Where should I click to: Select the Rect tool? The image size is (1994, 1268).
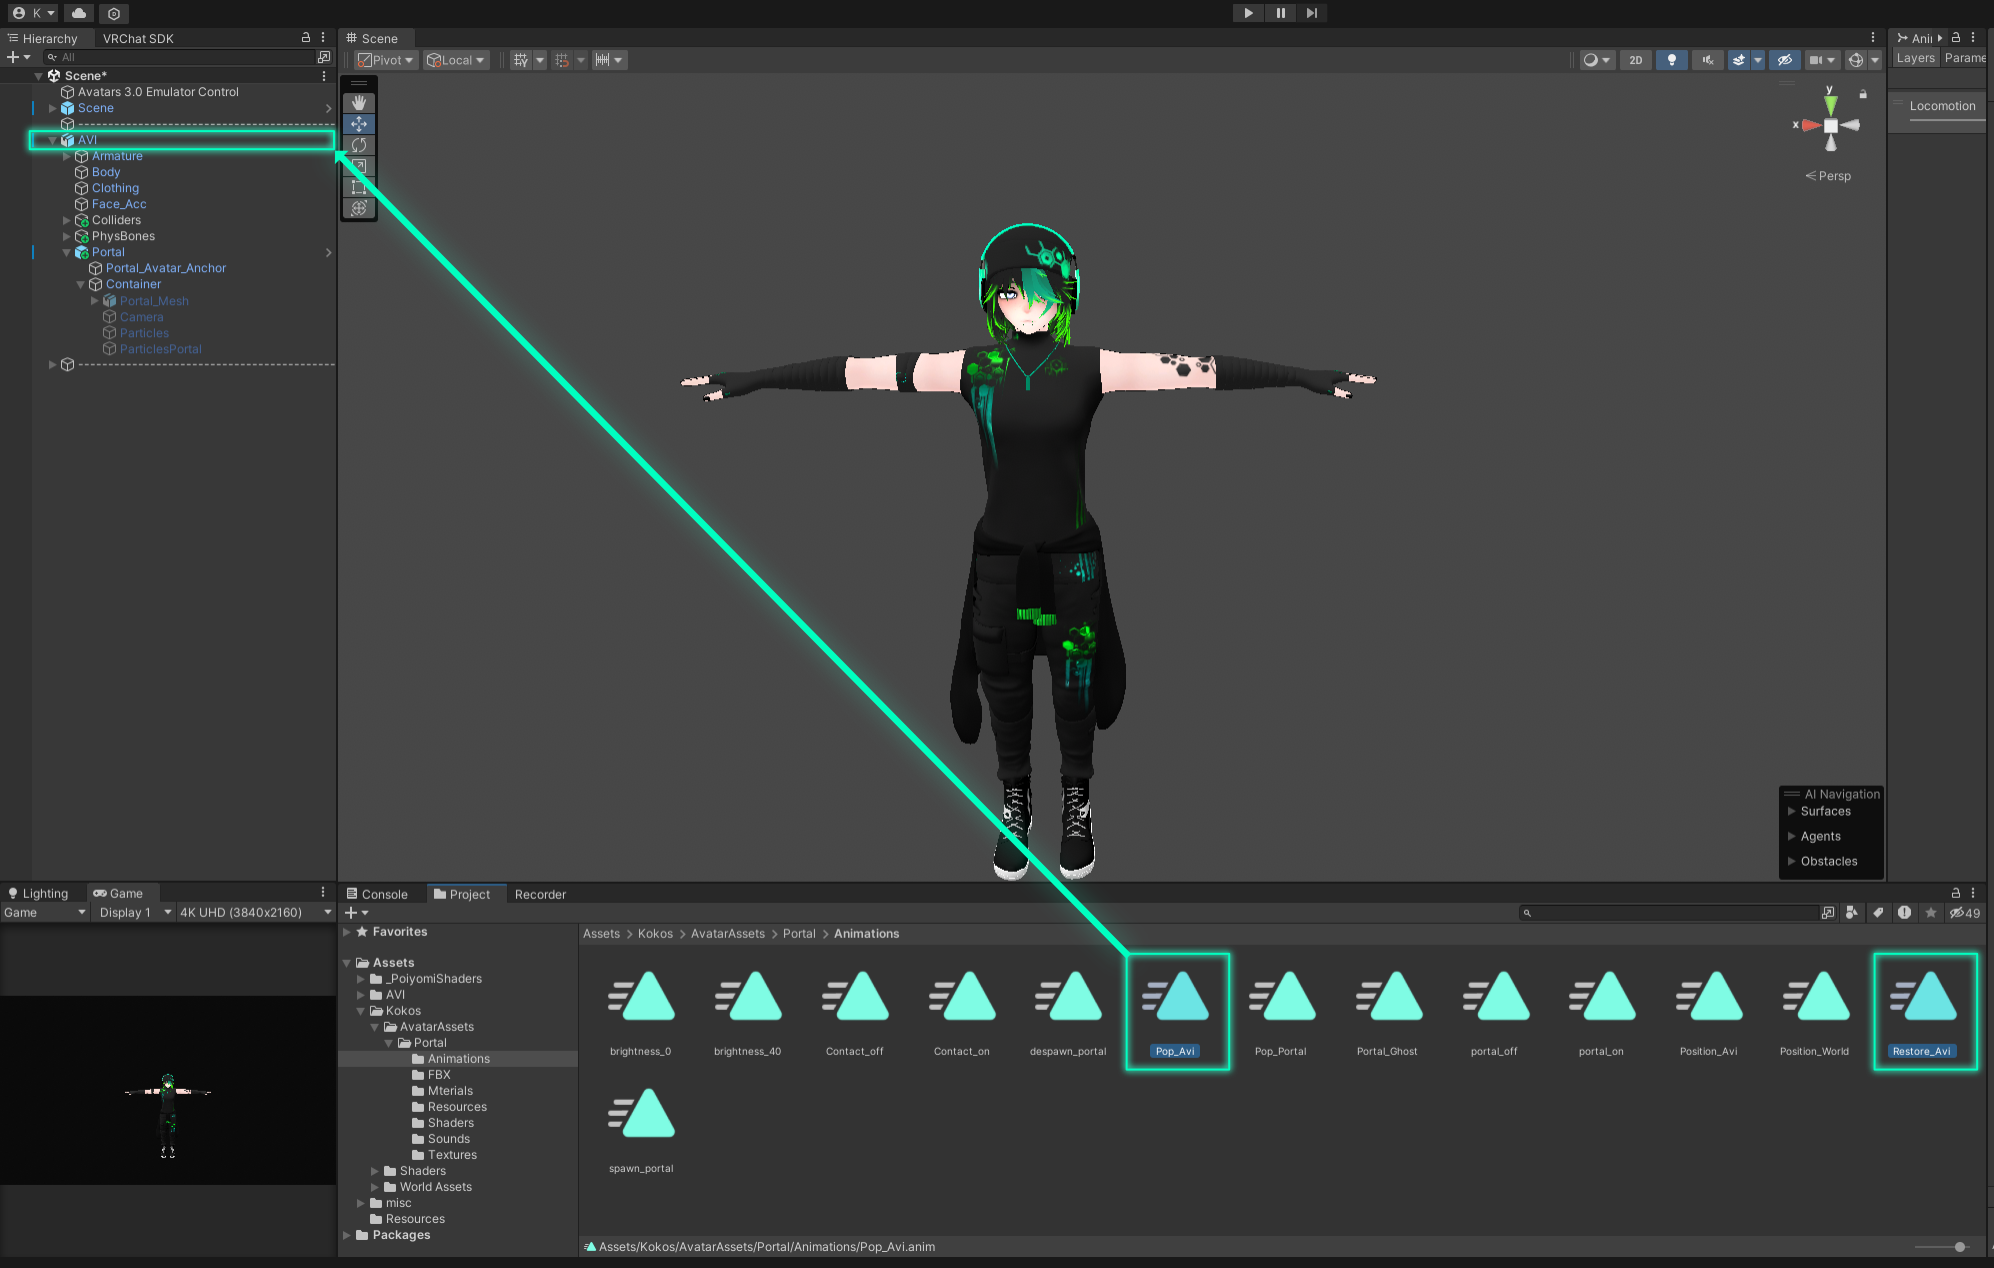click(x=359, y=187)
